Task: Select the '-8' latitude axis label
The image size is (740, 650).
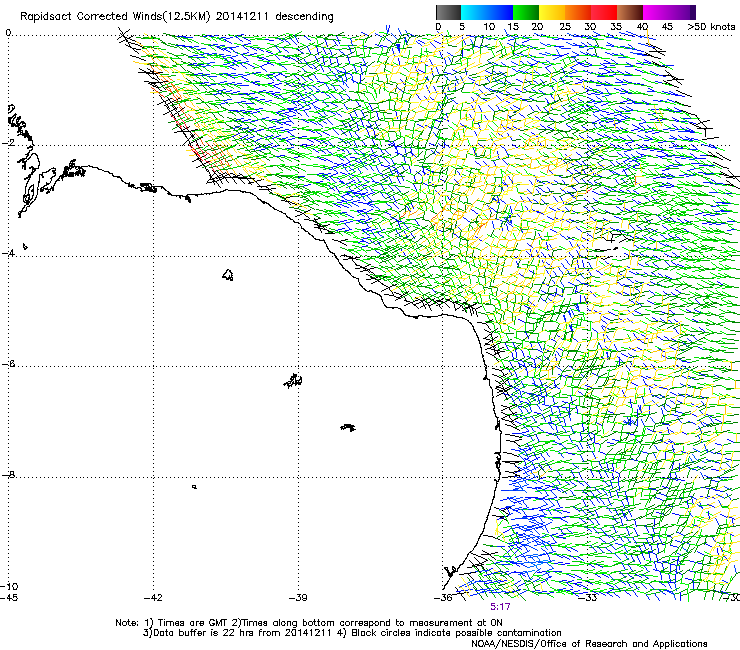Action: (x=9, y=474)
